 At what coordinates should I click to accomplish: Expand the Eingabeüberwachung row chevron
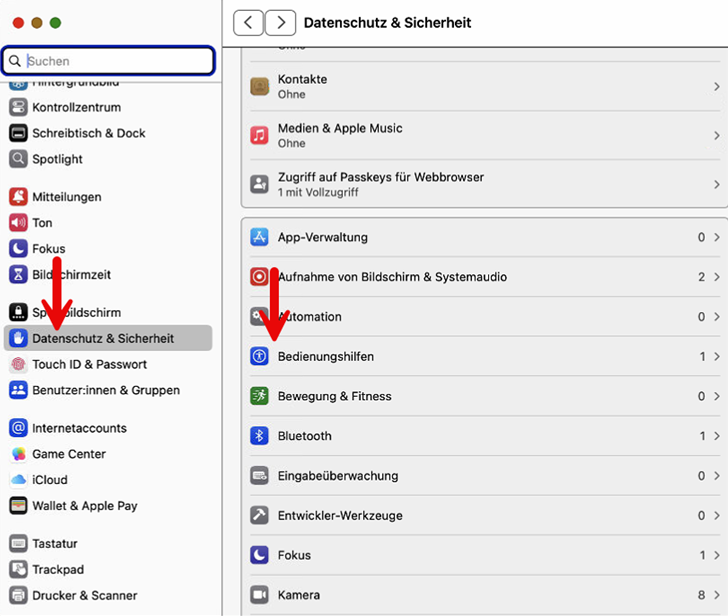pos(716,476)
